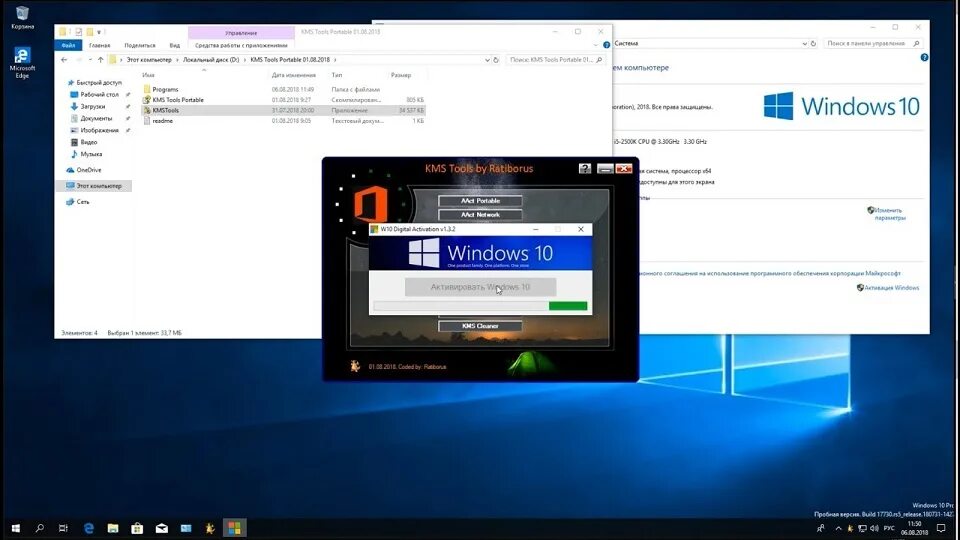This screenshot has height=540, width=960.
Task: Open the Средства работы с приложениями tab
Action: tap(241, 45)
